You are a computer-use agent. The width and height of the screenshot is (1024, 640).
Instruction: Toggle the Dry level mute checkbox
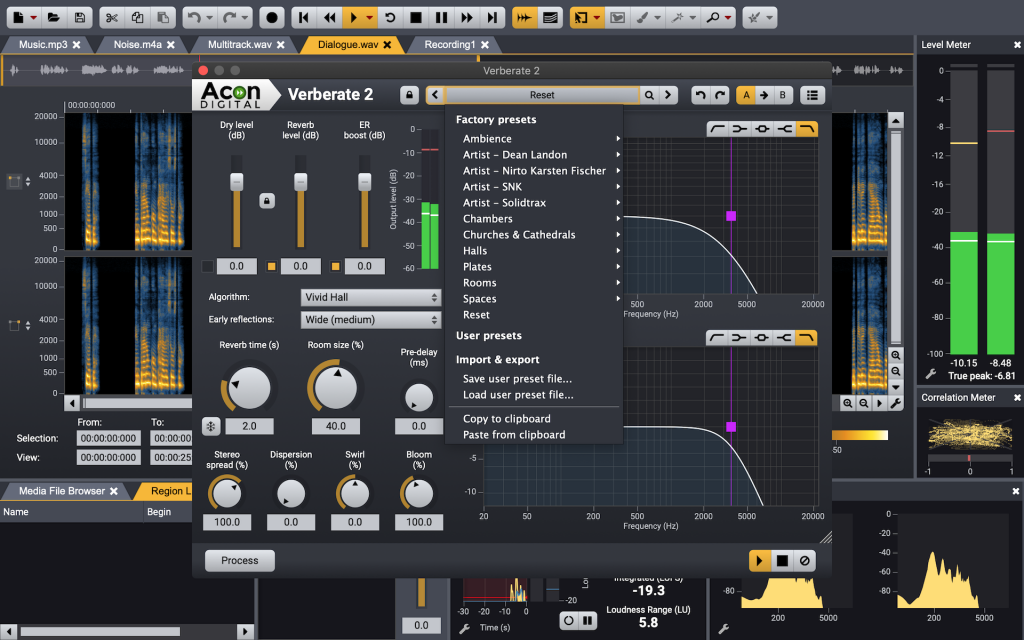(208, 266)
